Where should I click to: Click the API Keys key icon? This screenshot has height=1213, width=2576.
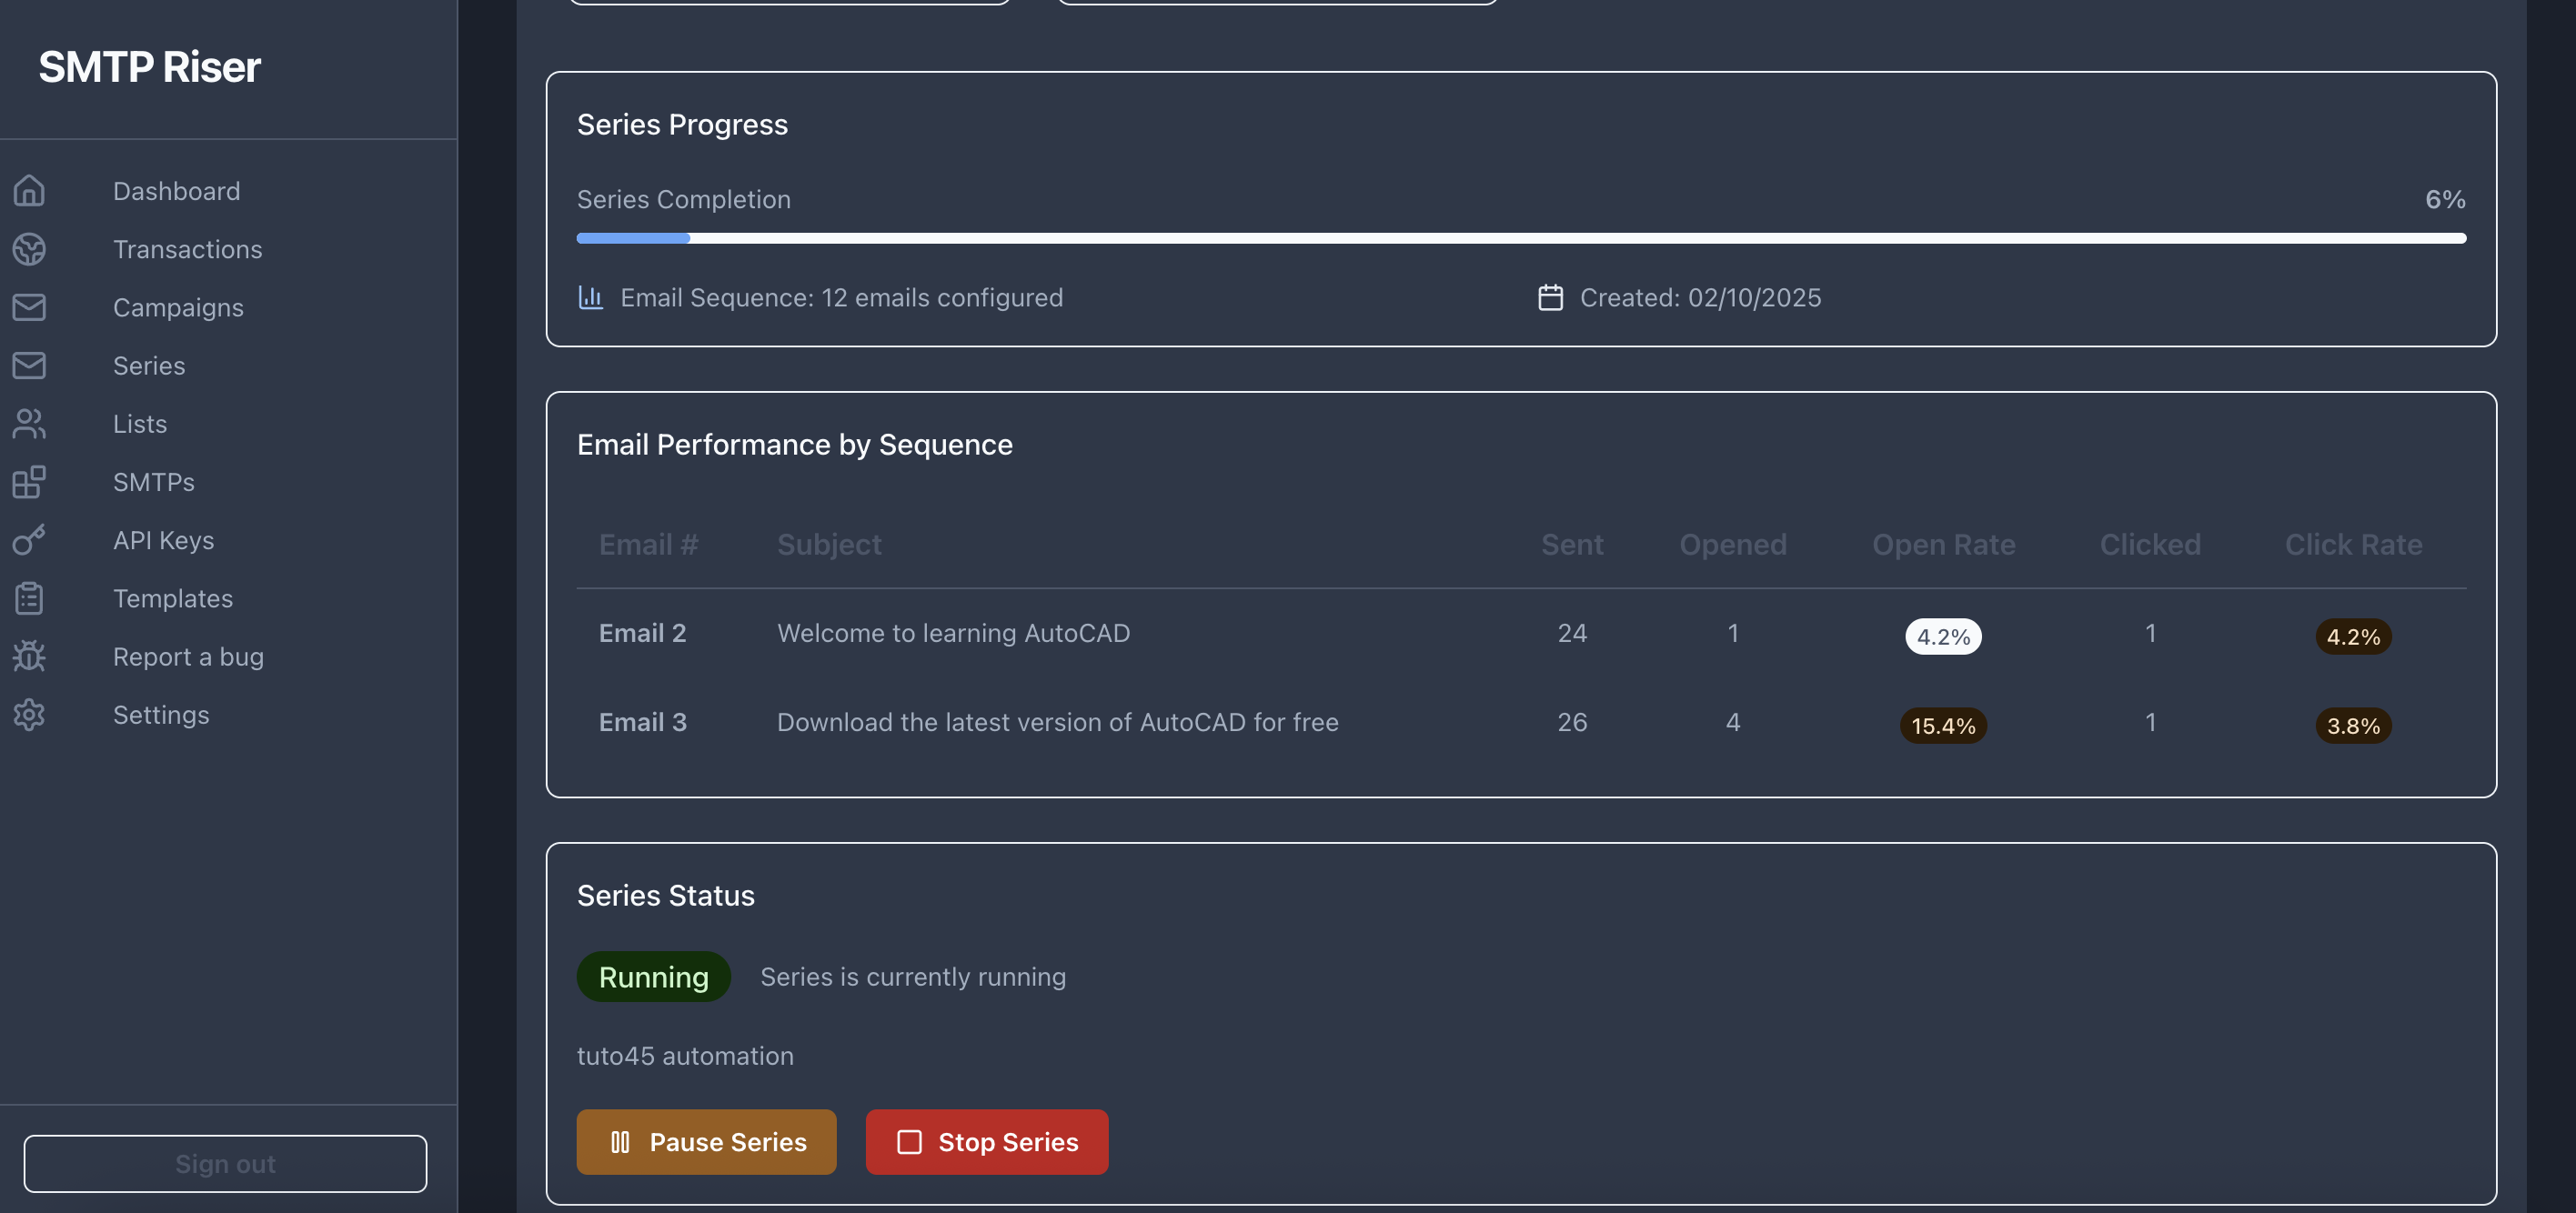click(29, 540)
